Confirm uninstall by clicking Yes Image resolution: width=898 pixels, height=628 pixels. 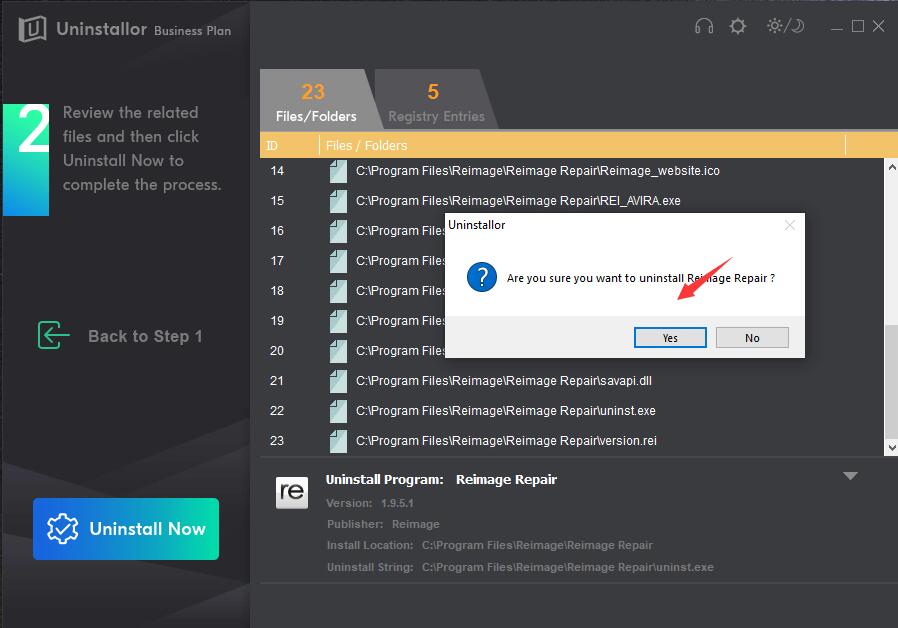(670, 338)
